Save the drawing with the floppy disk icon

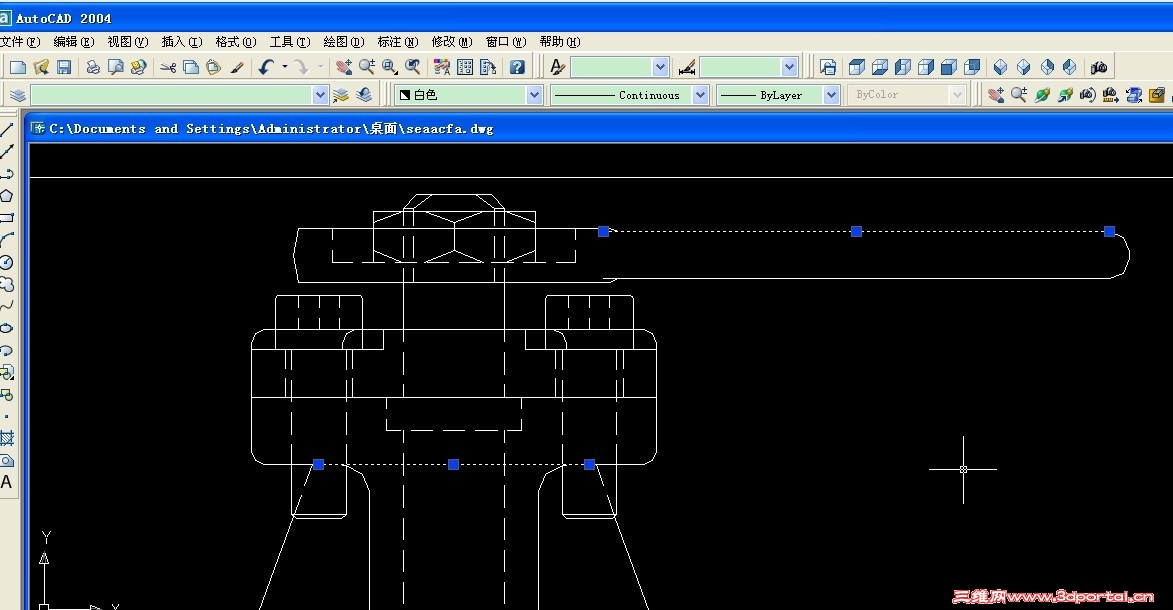(x=64, y=67)
